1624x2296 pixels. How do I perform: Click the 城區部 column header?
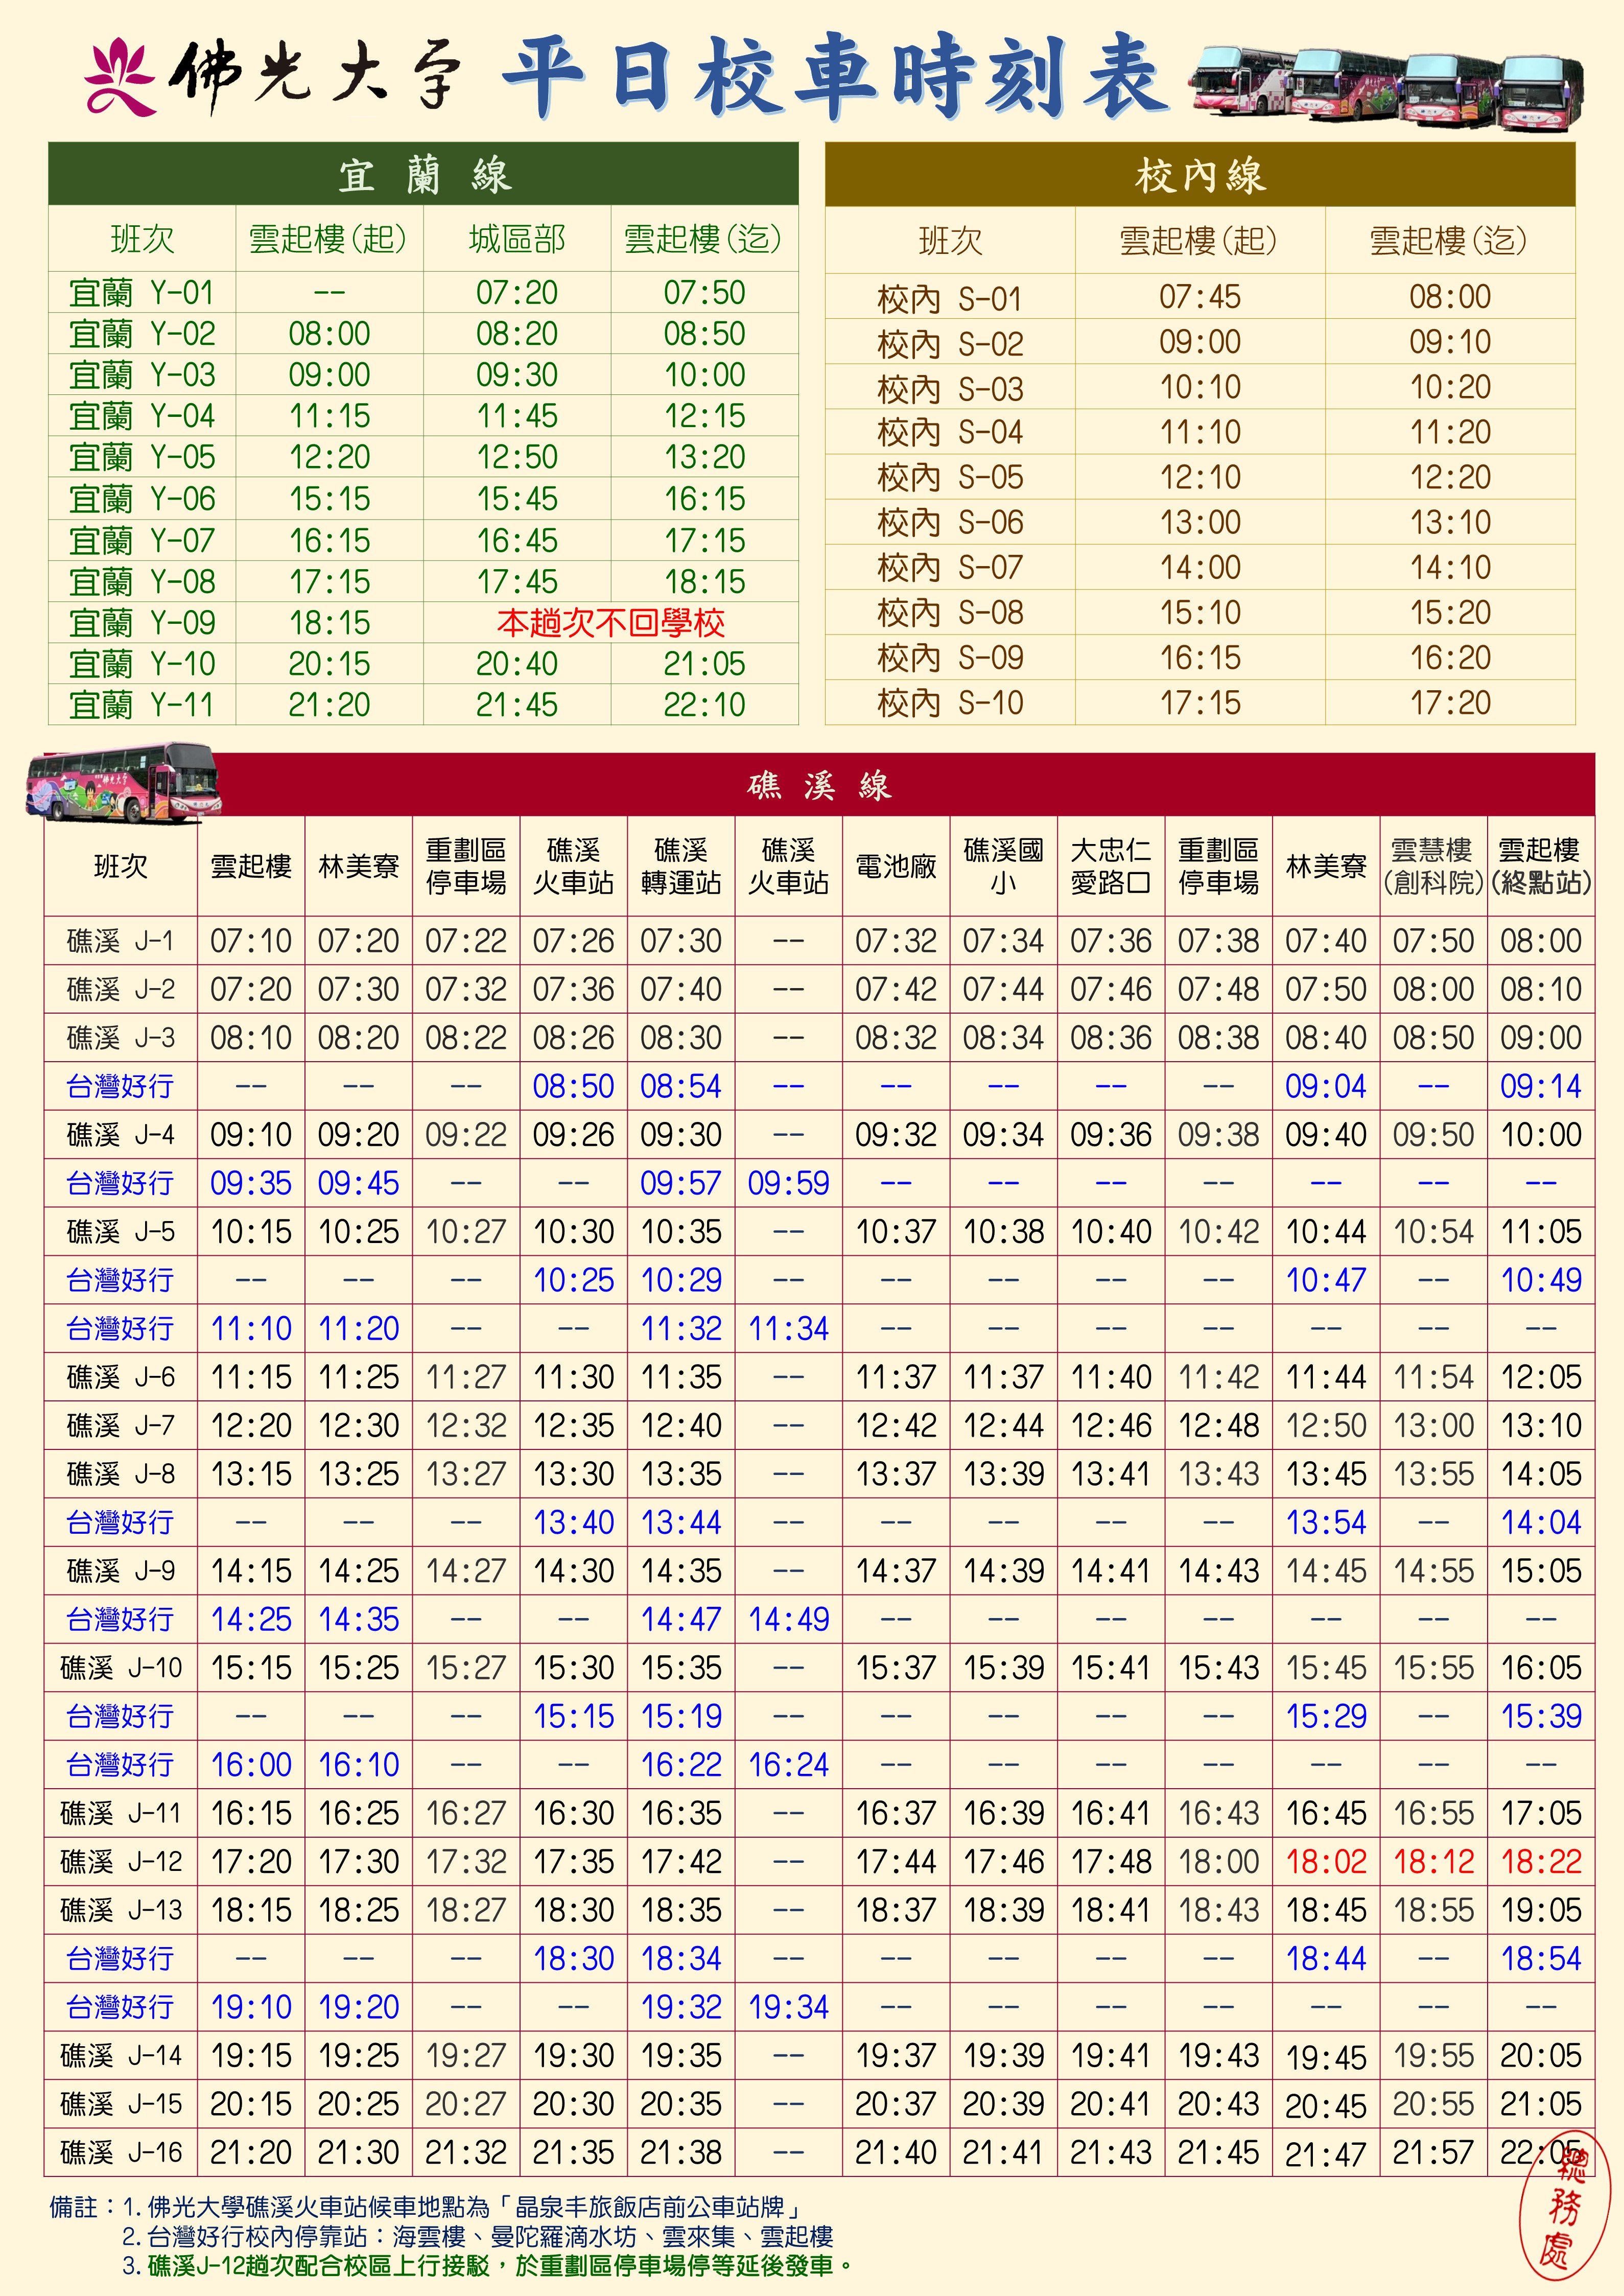pos(517,239)
